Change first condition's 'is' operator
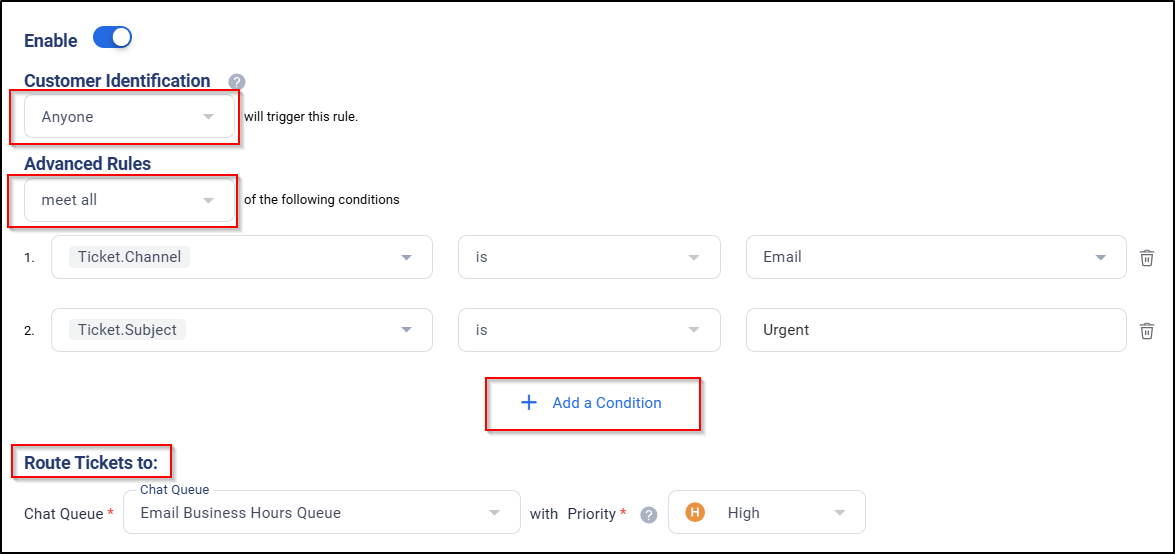 click(x=589, y=257)
